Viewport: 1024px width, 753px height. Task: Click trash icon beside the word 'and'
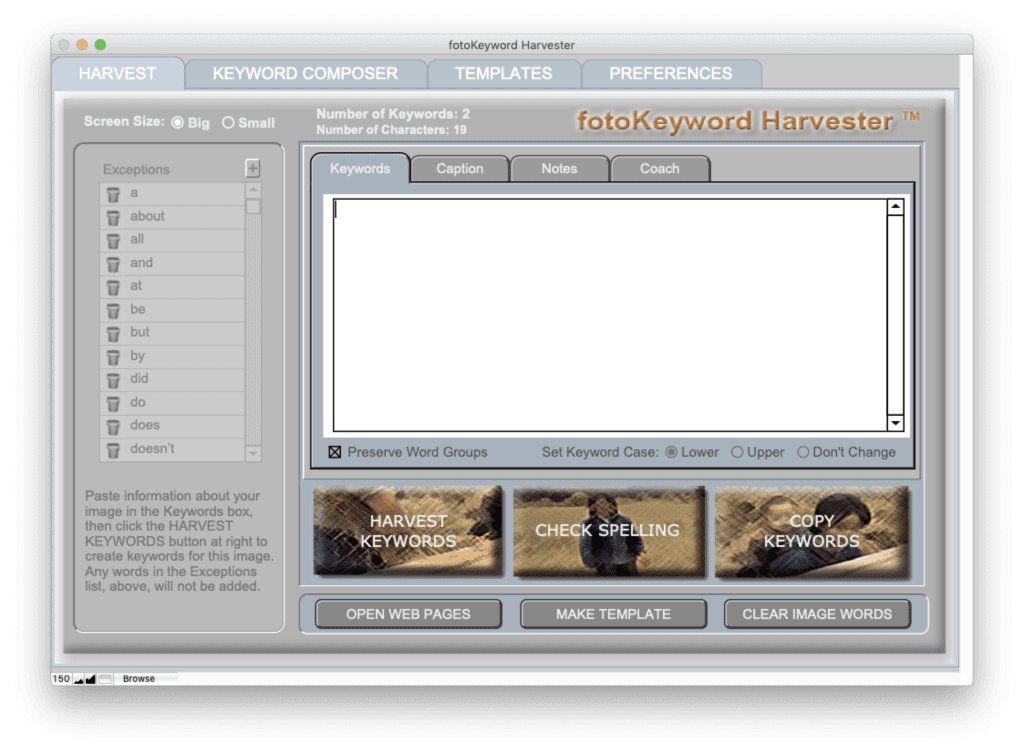[113, 264]
